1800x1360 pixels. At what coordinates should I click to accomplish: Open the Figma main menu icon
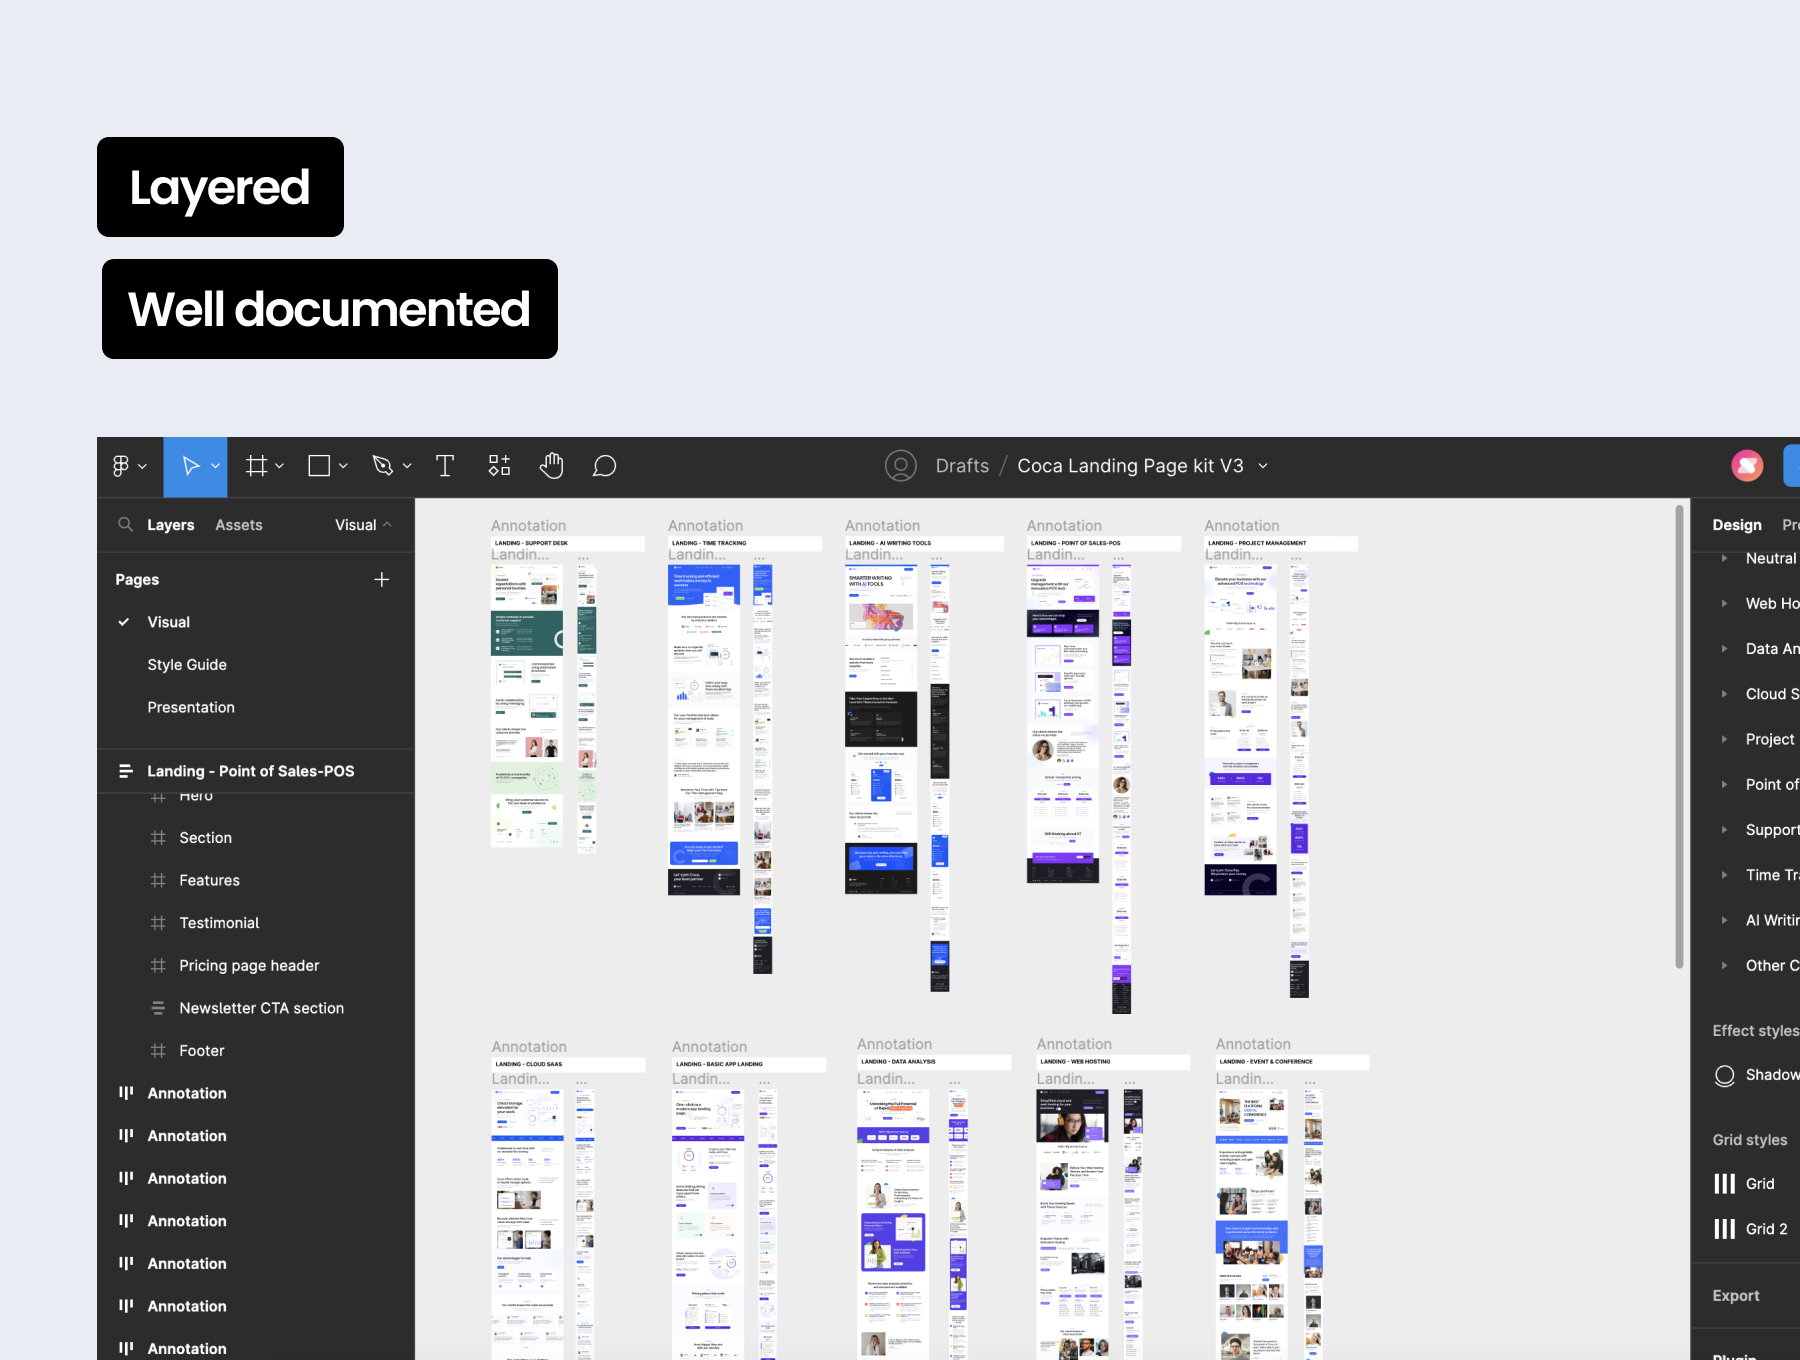pos(121,466)
